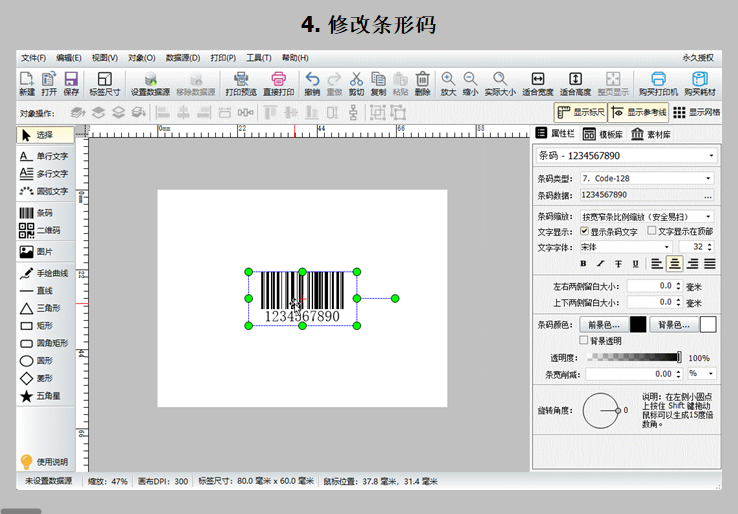Screen dimensions: 738x514
Task: Click the 打印预览 print preview icon
Action: click(241, 84)
